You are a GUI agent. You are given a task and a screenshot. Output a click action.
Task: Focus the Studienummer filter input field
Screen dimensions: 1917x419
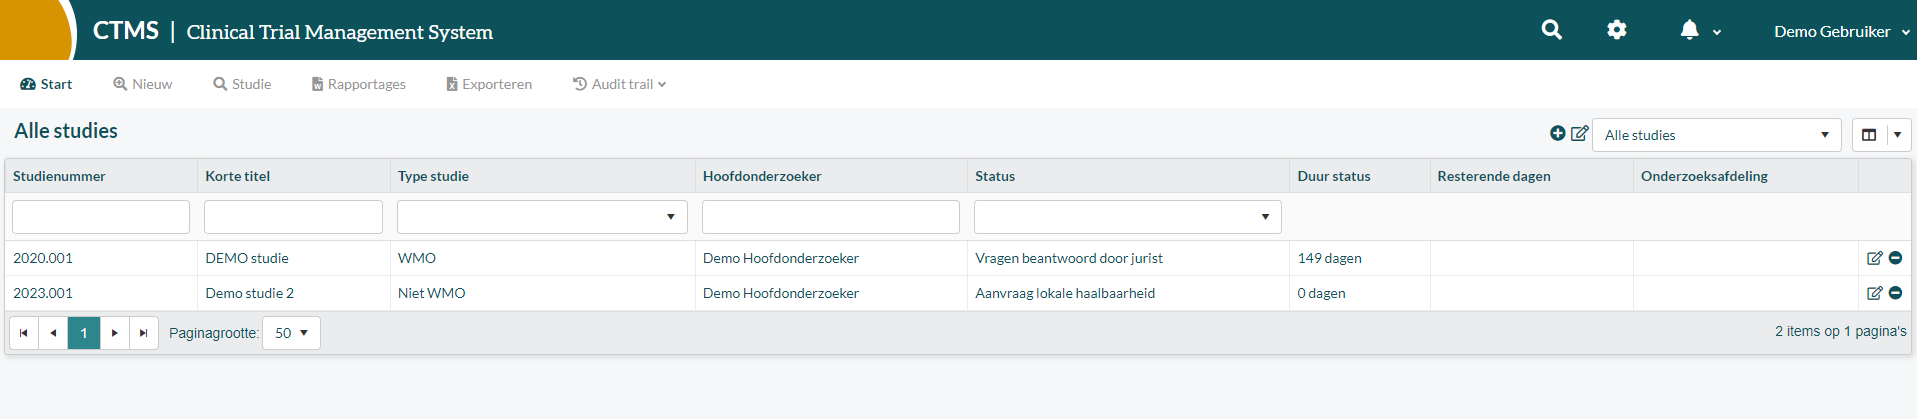(x=101, y=217)
